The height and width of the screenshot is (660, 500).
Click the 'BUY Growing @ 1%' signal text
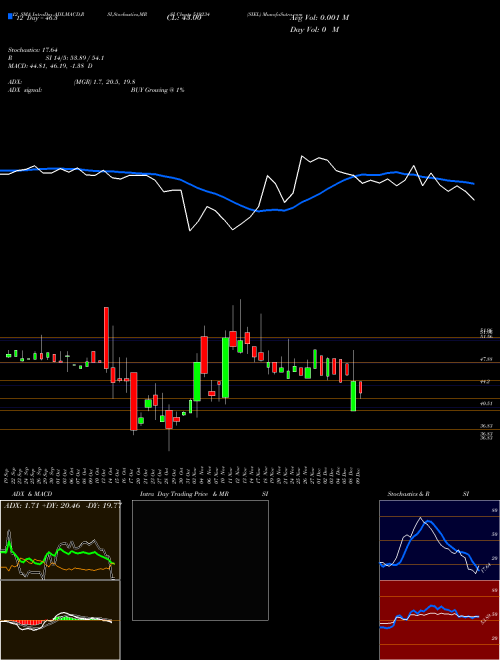(x=157, y=90)
